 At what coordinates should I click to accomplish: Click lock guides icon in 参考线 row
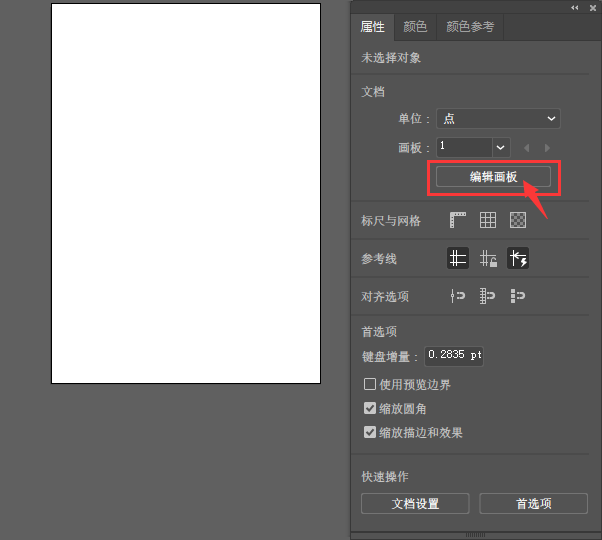(x=488, y=258)
